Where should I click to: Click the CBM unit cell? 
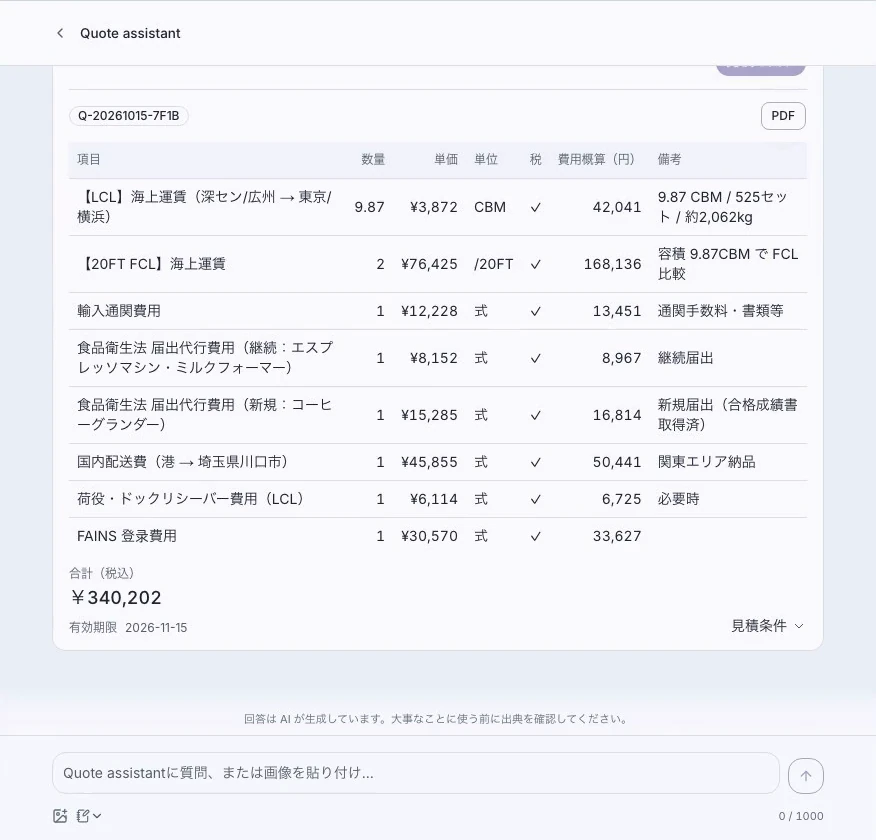(490, 207)
